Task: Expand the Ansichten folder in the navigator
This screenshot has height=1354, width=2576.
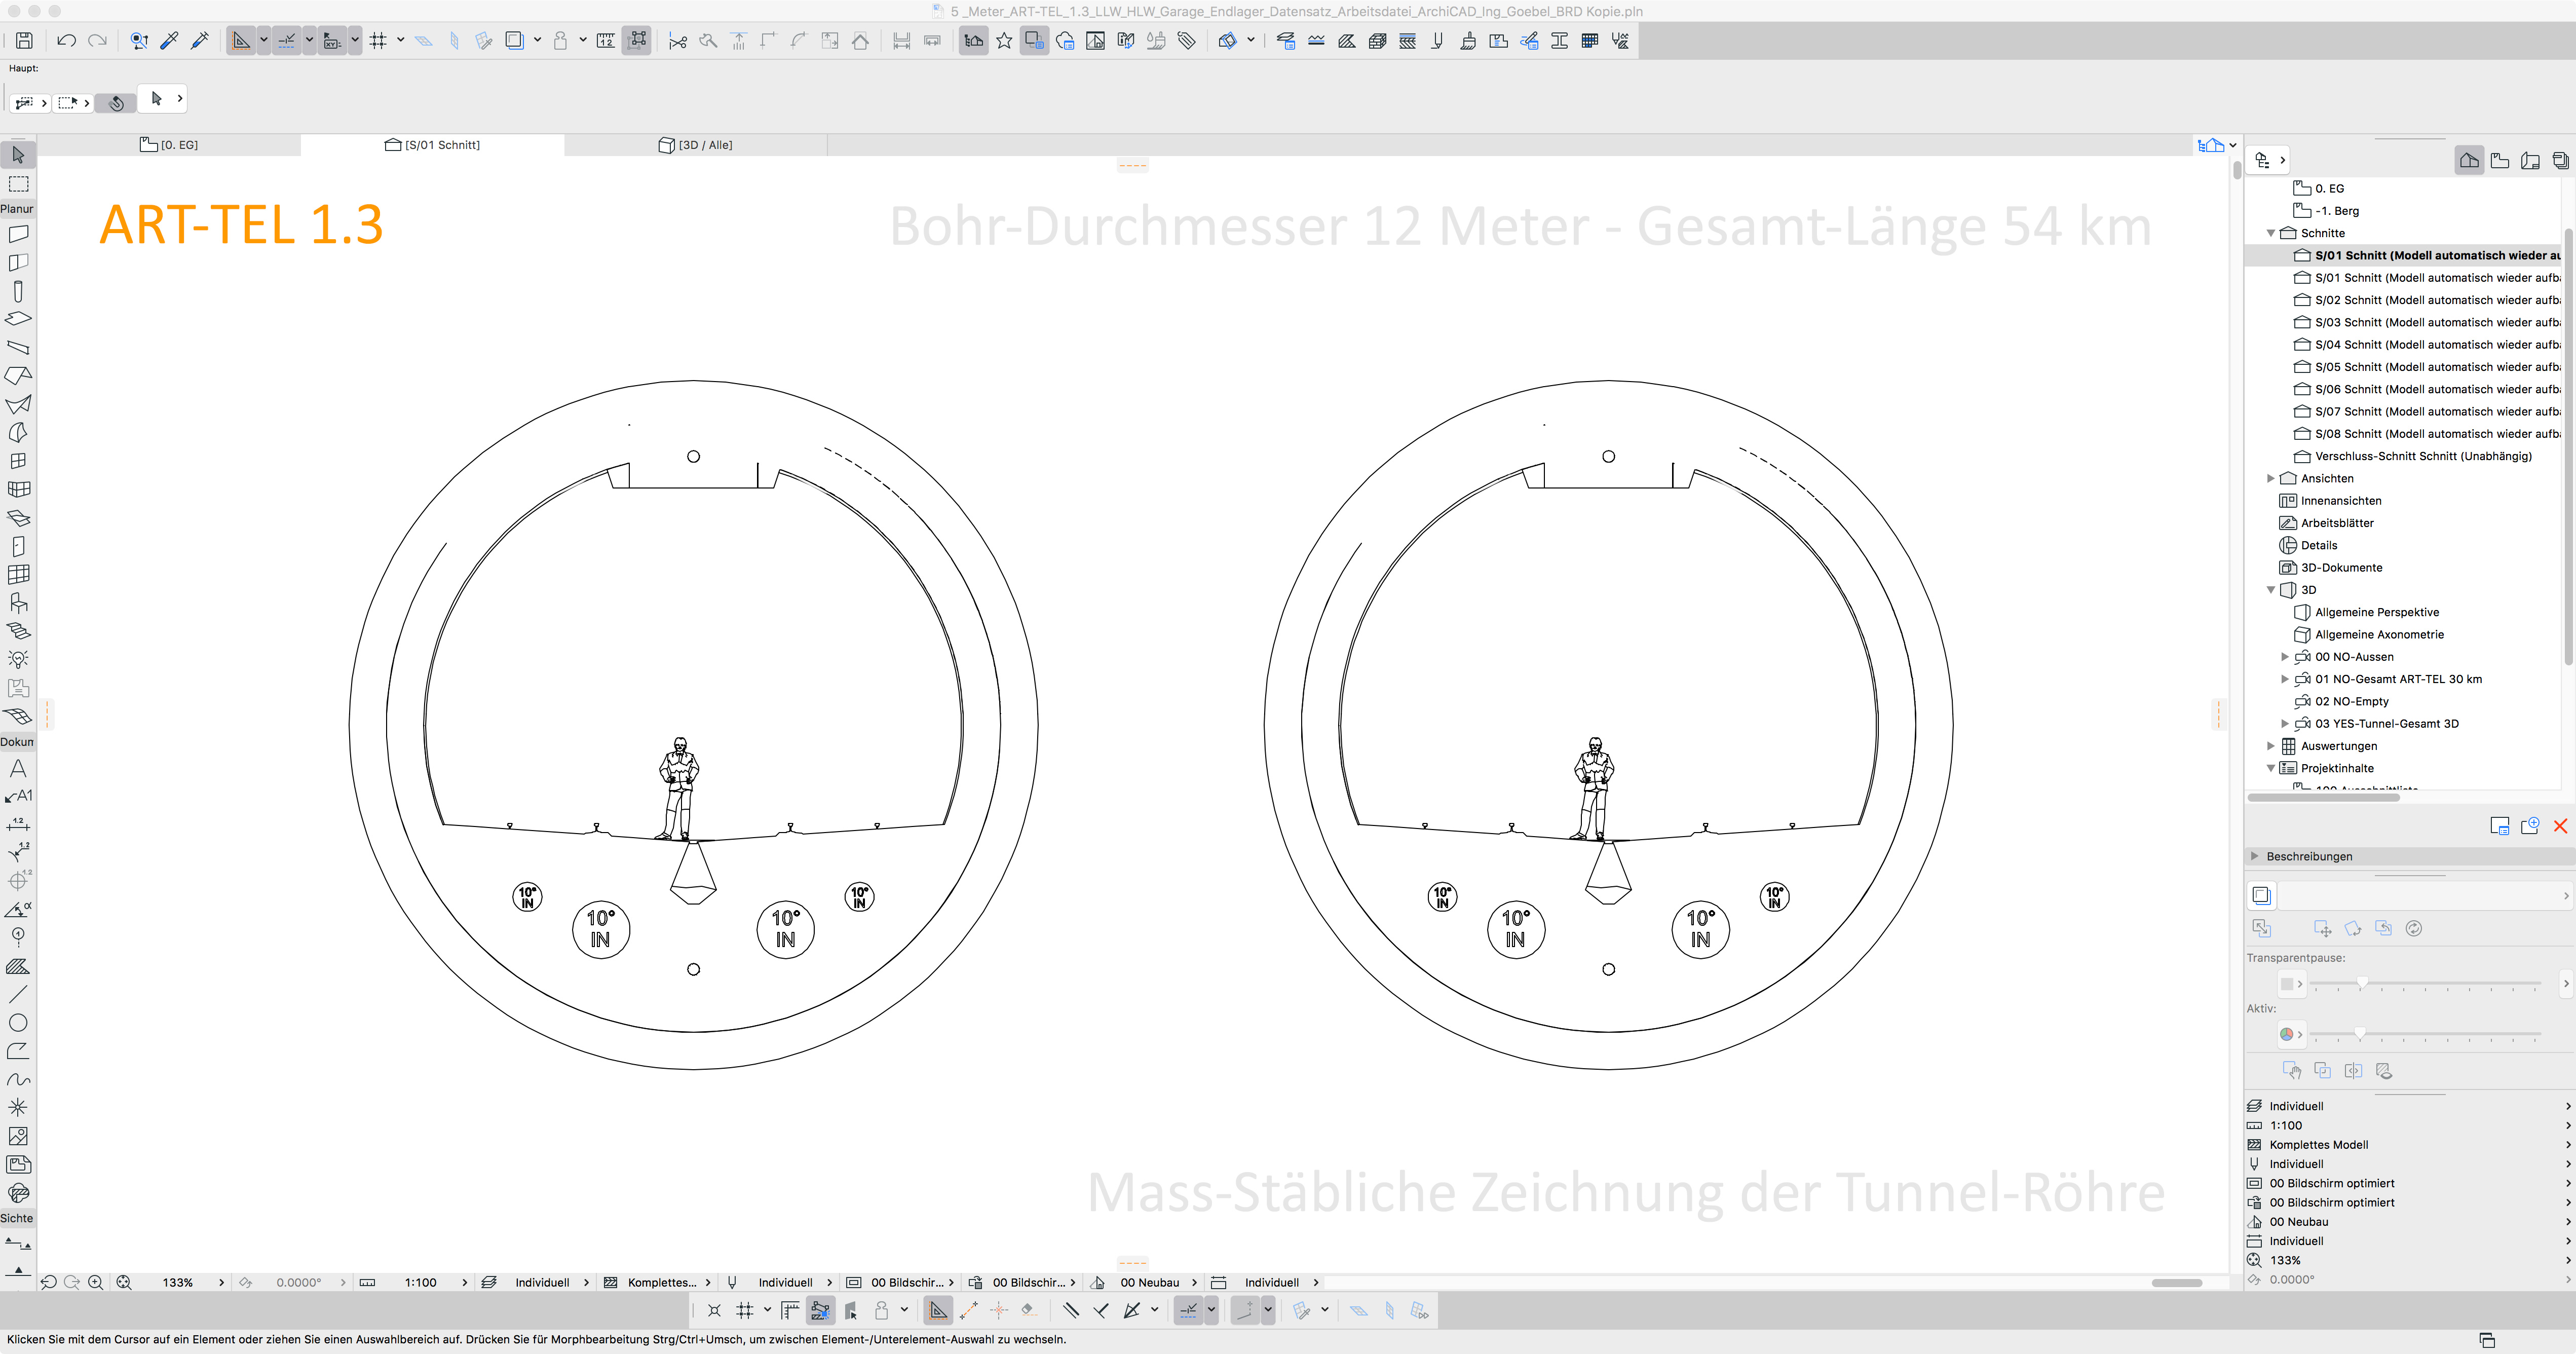Action: coord(2271,478)
